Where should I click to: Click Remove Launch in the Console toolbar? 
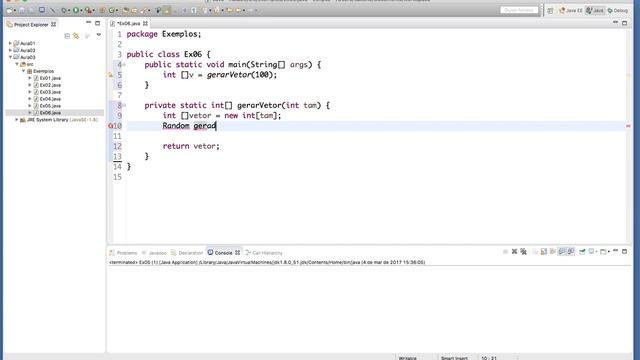point(514,251)
